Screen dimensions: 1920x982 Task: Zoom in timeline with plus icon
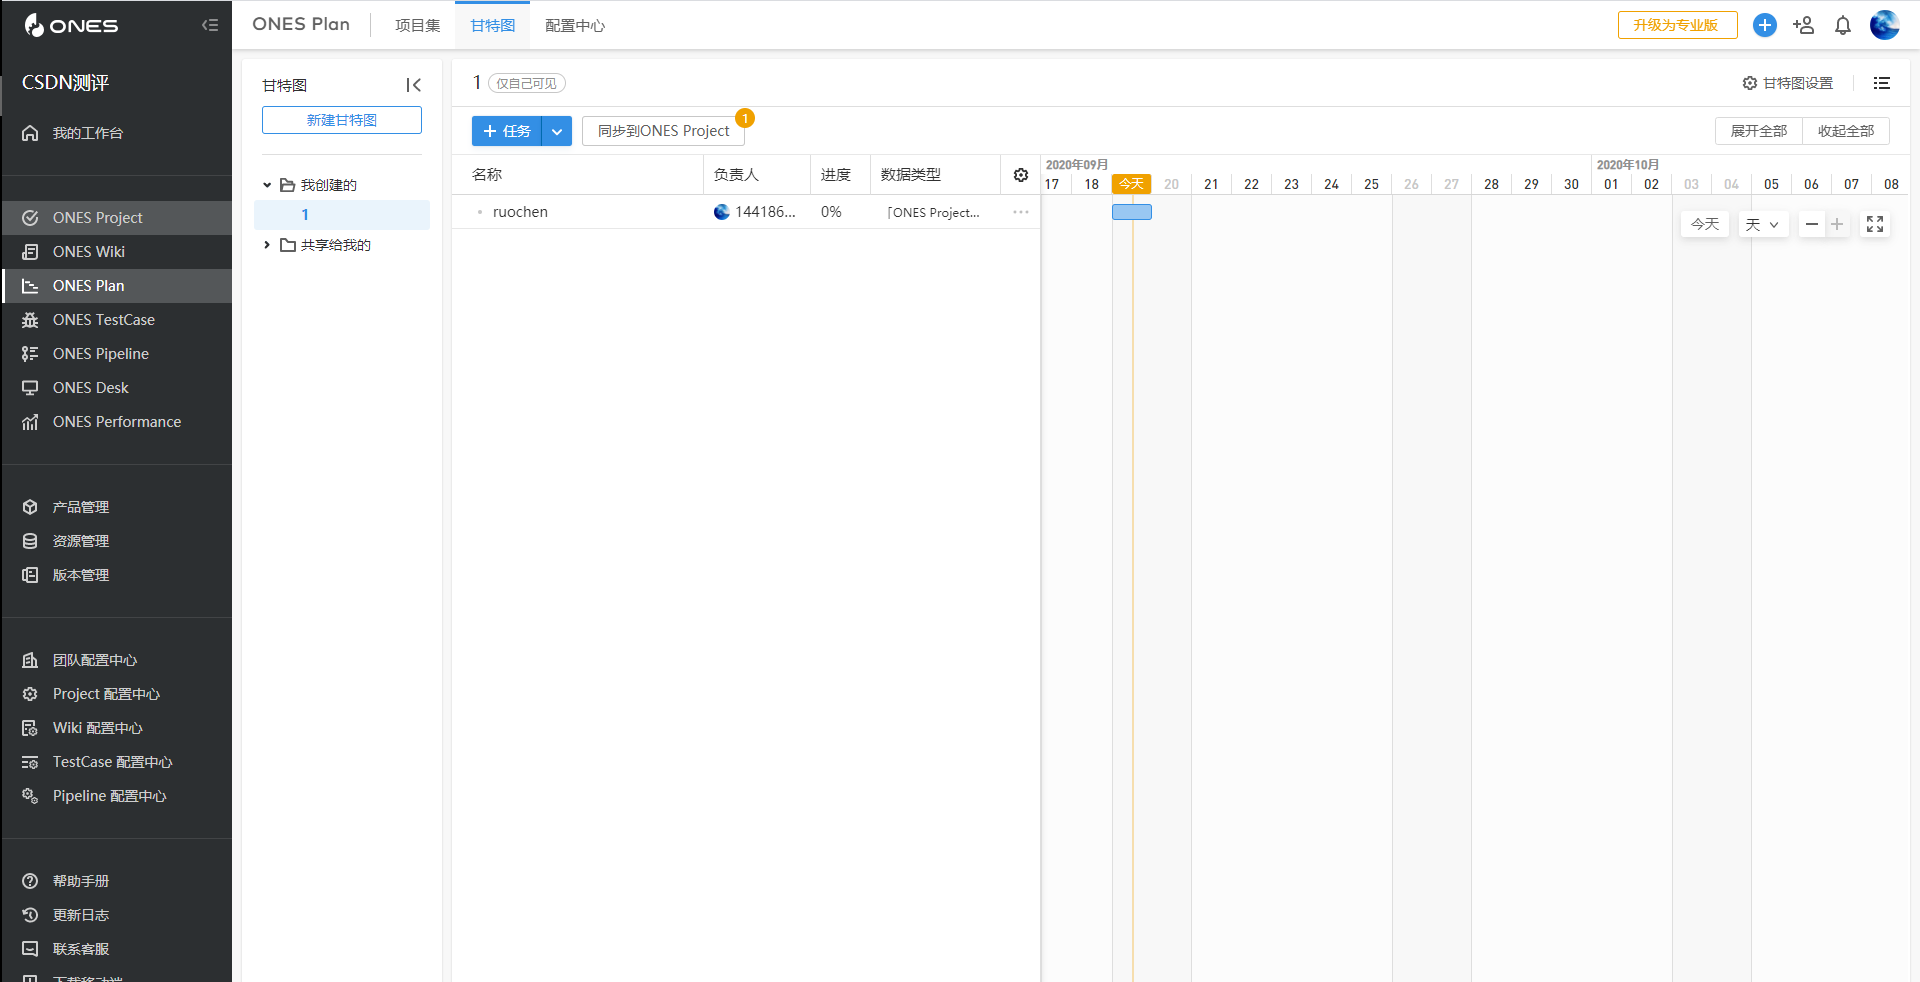click(1837, 224)
